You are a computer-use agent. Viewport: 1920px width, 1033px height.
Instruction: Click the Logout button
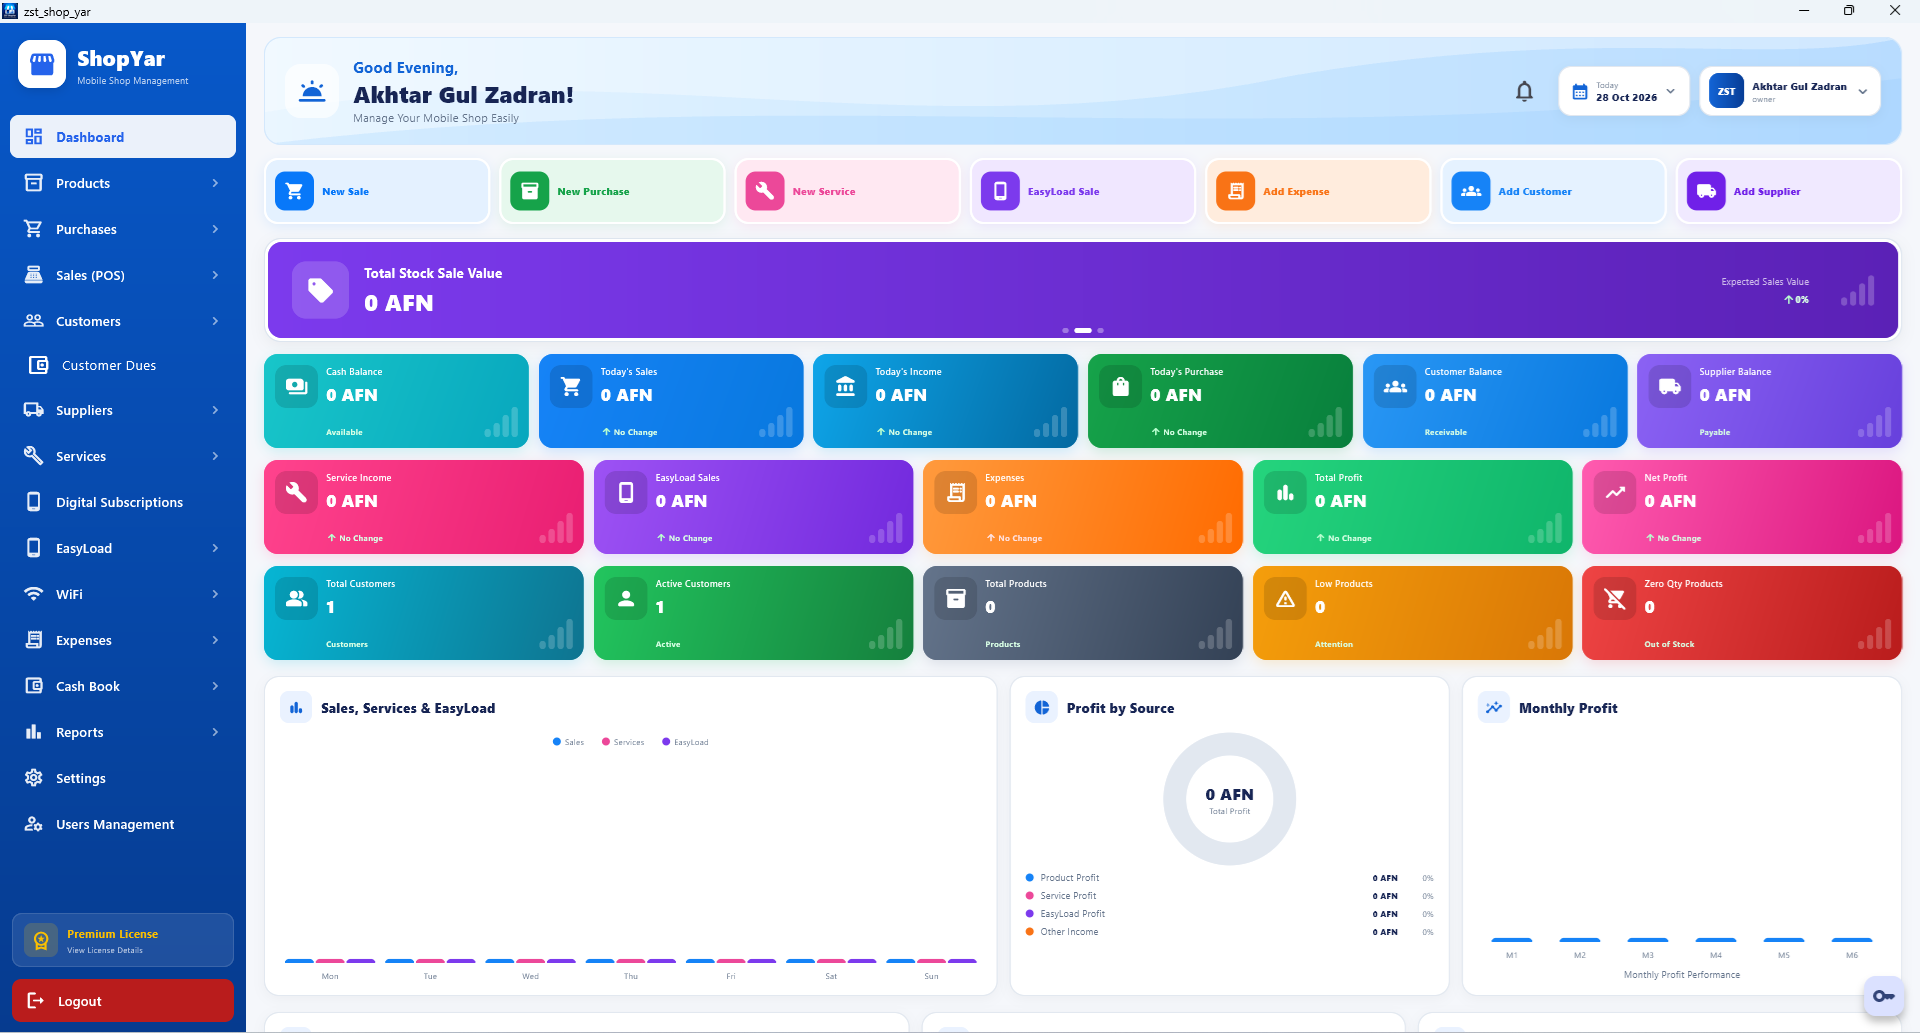pyautogui.click(x=123, y=1001)
